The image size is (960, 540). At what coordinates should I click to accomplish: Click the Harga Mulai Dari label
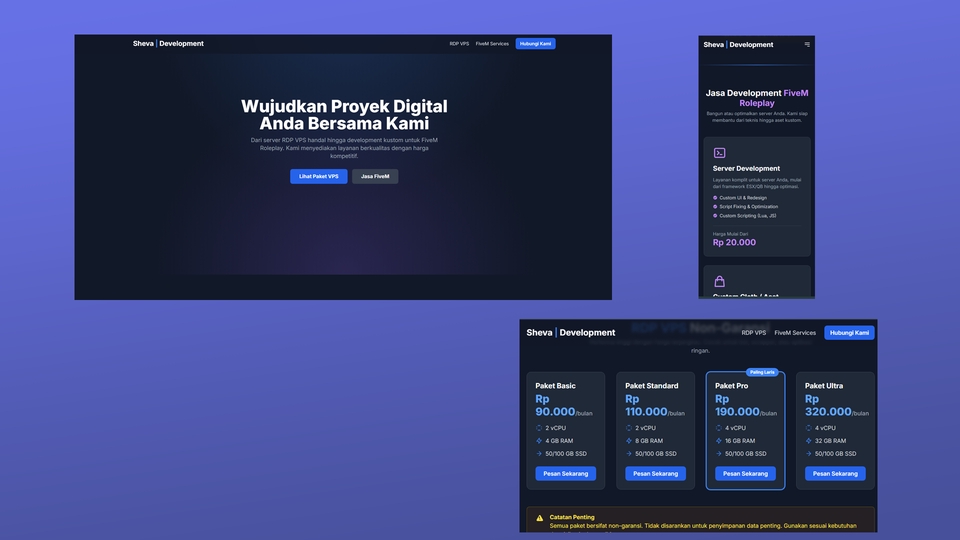(730, 234)
